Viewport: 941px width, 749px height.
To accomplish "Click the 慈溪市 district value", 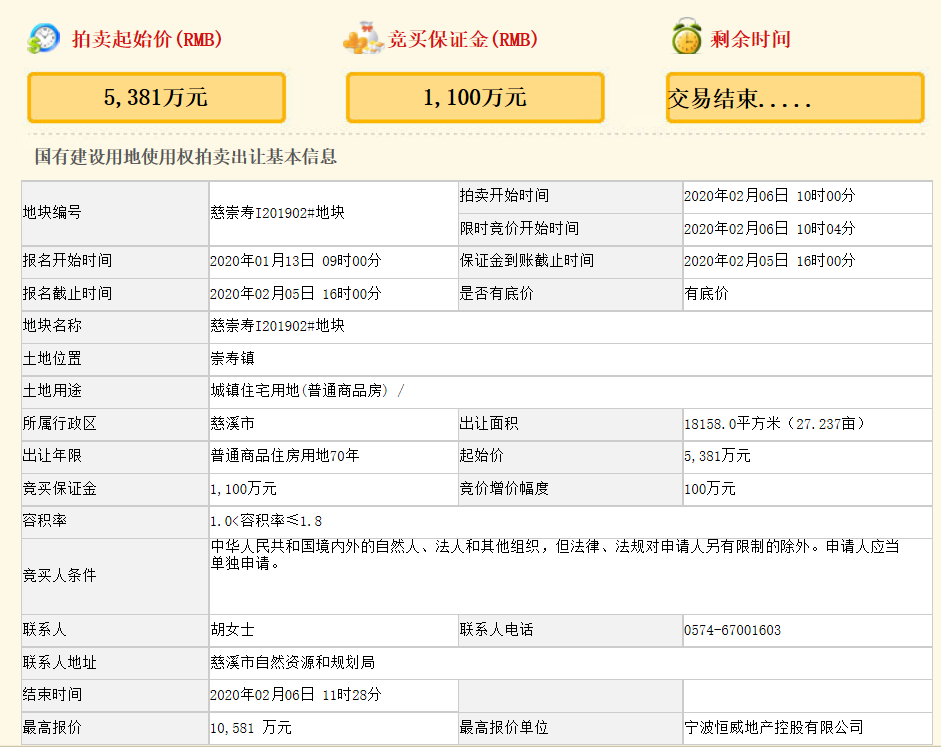I will pyautogui.click(x=232, y=423).
